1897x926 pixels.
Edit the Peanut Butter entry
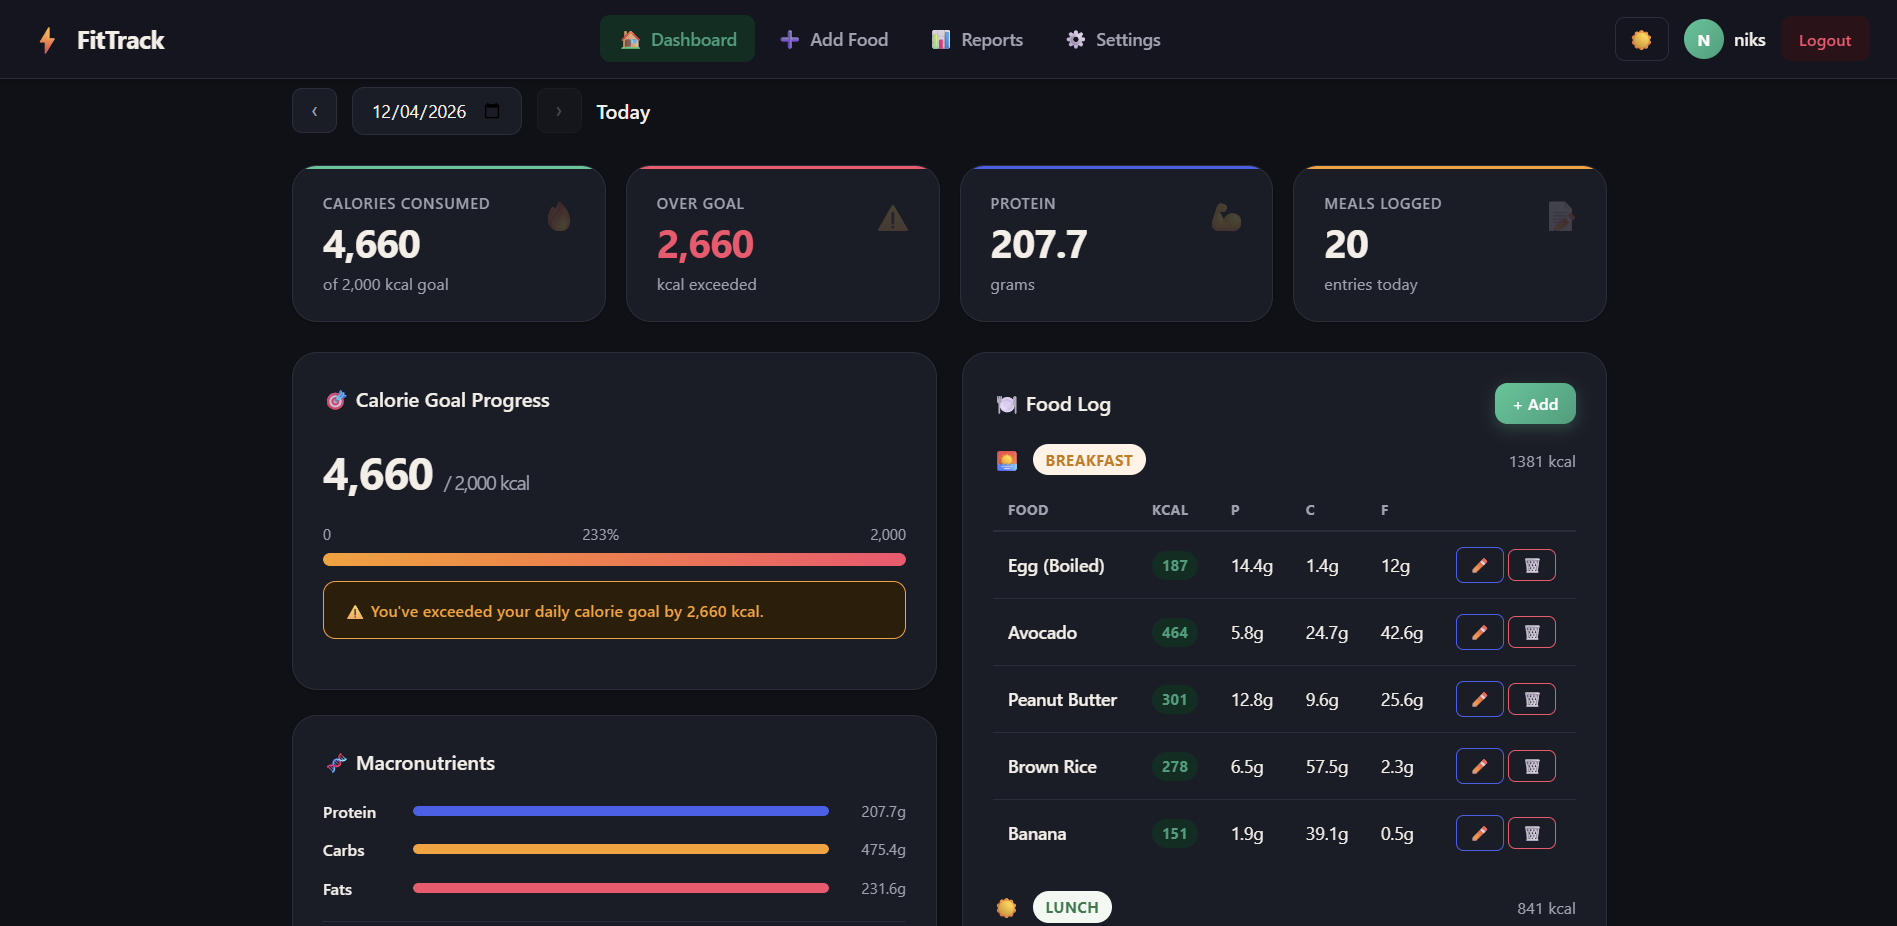tap(1479, 699)
